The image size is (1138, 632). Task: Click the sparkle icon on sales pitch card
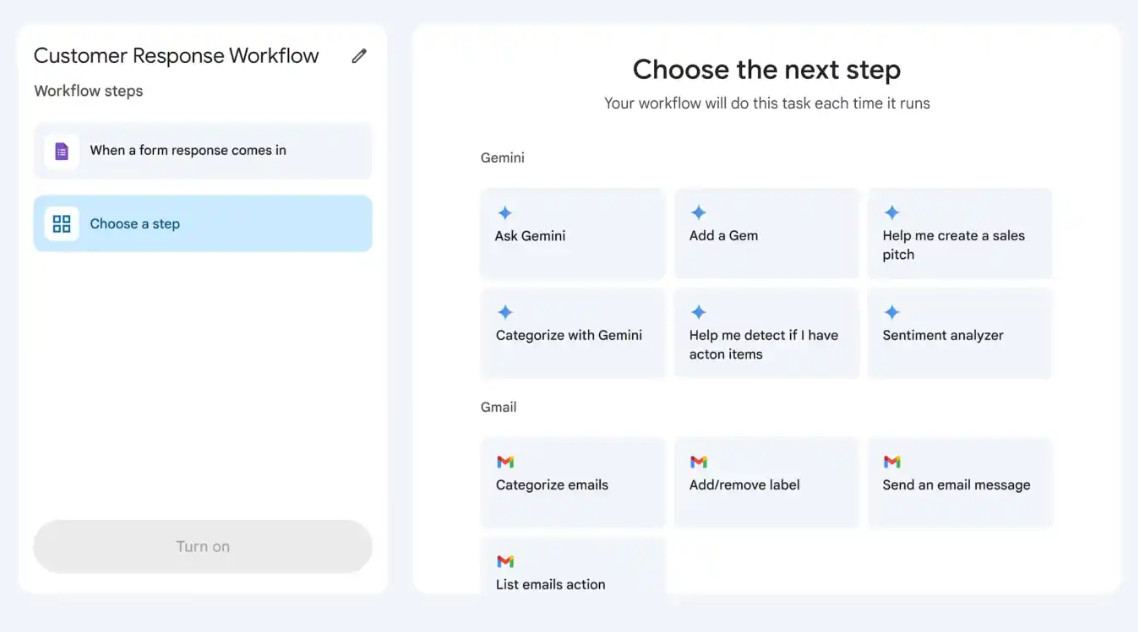(x=892, y=213)
